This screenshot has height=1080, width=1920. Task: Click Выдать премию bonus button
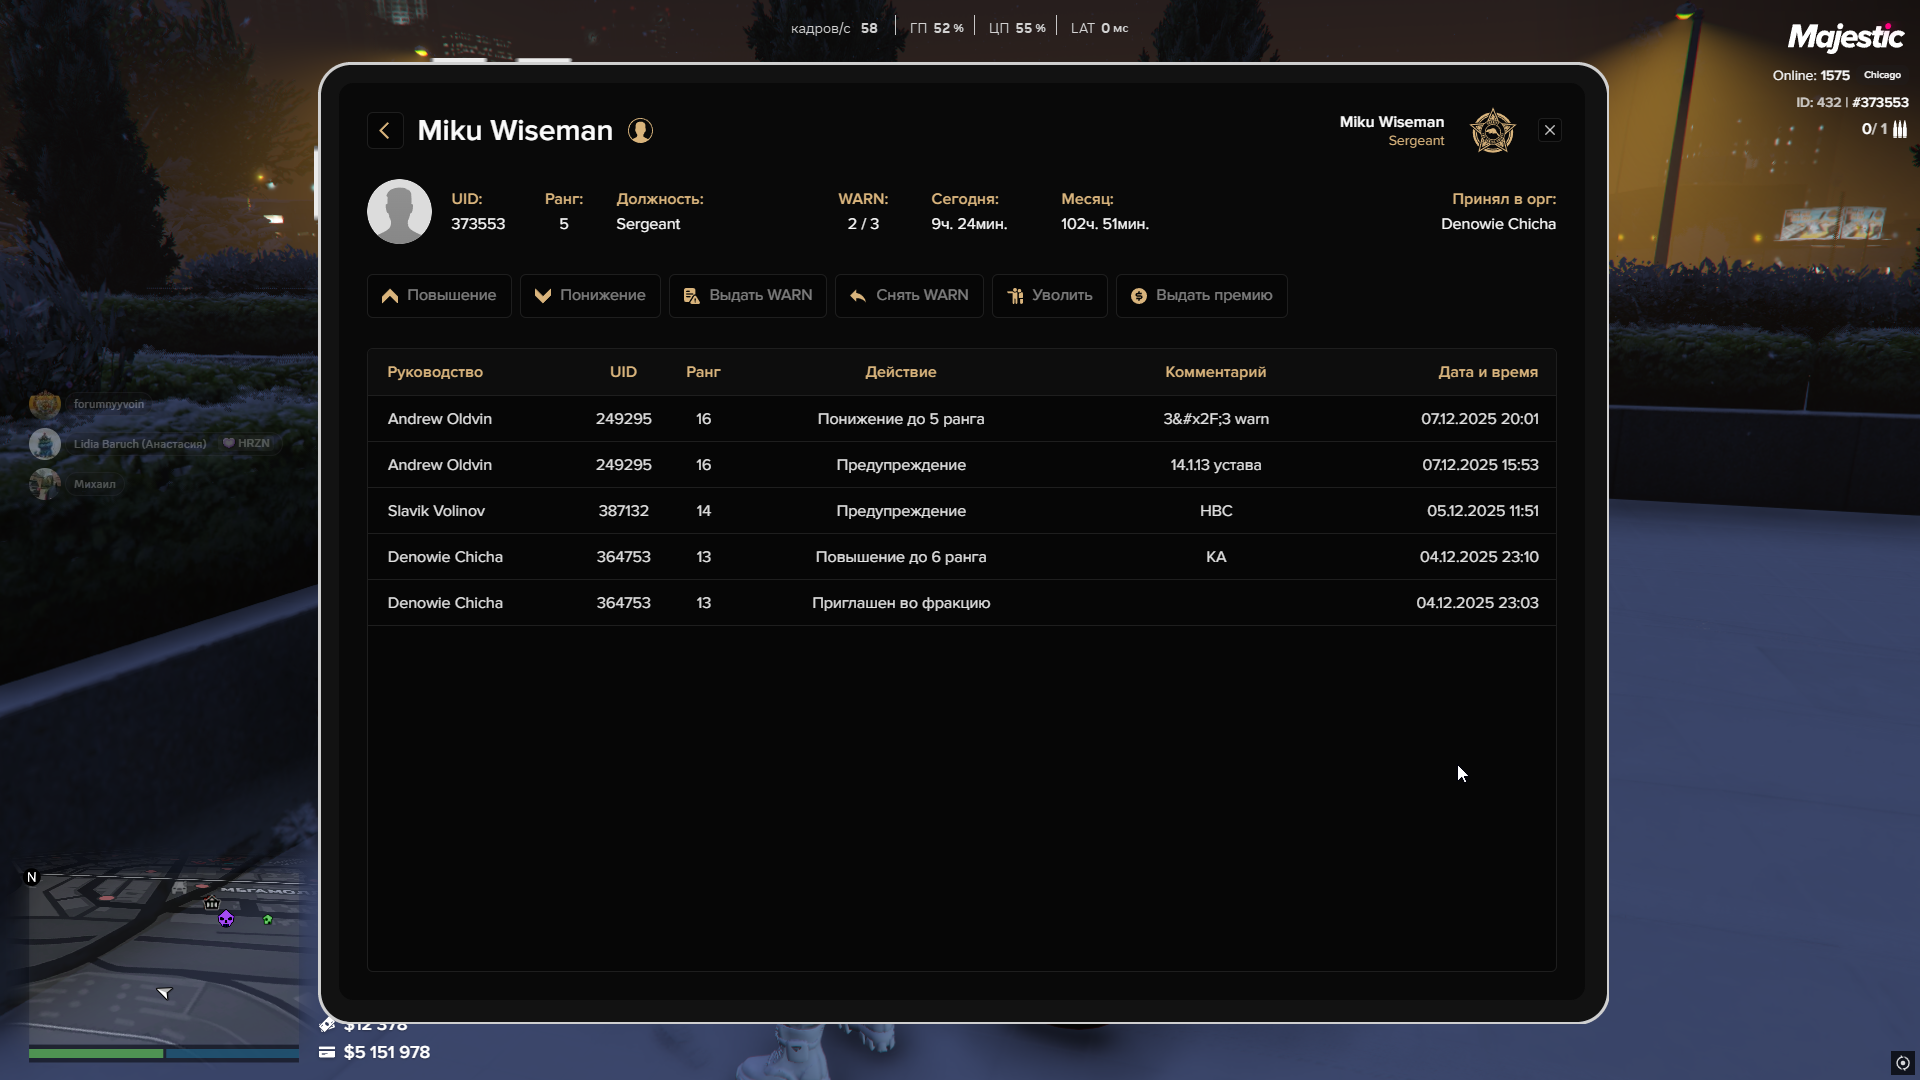pos(1201,296)
